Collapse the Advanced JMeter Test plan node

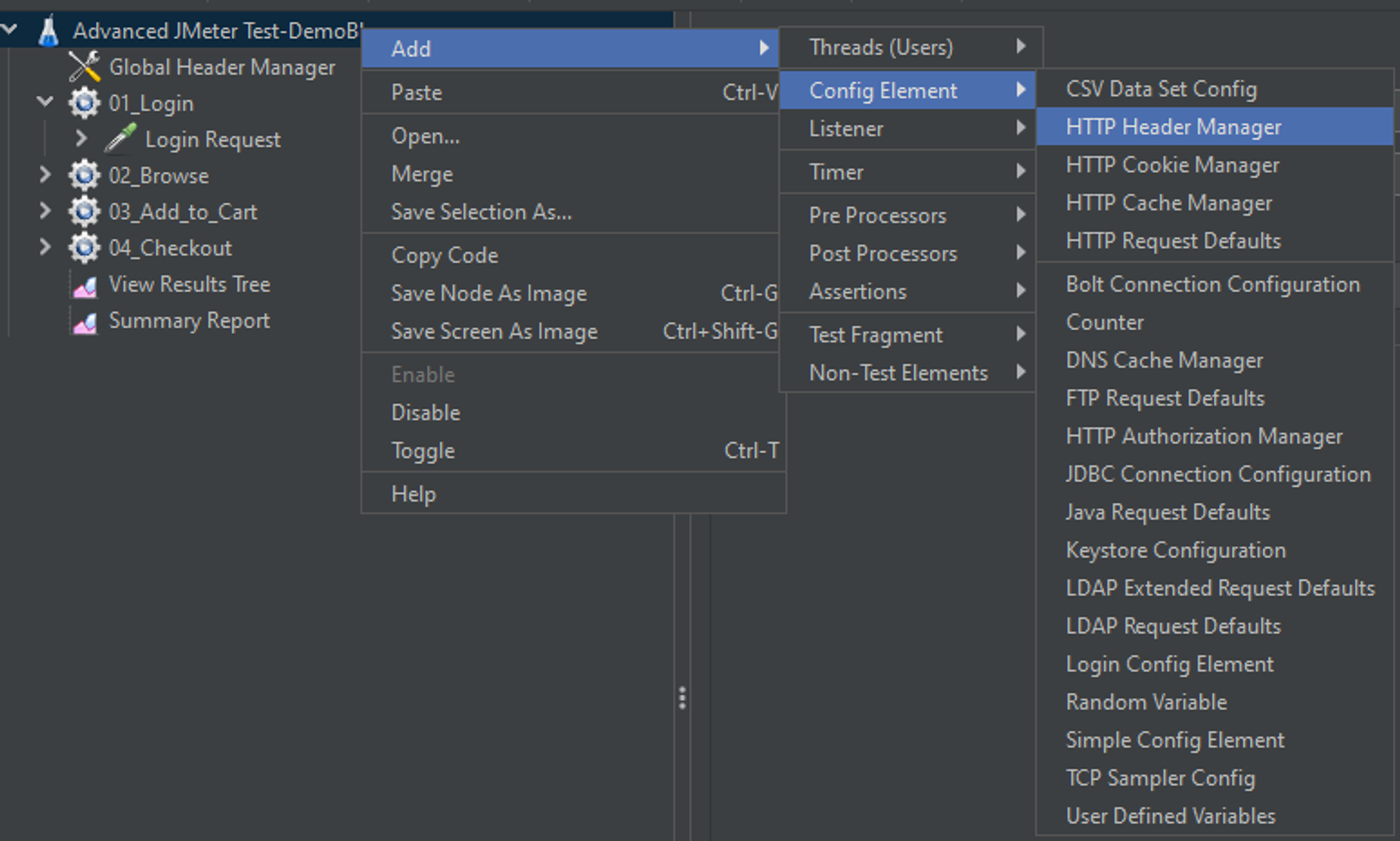click(x=10, y=31)
